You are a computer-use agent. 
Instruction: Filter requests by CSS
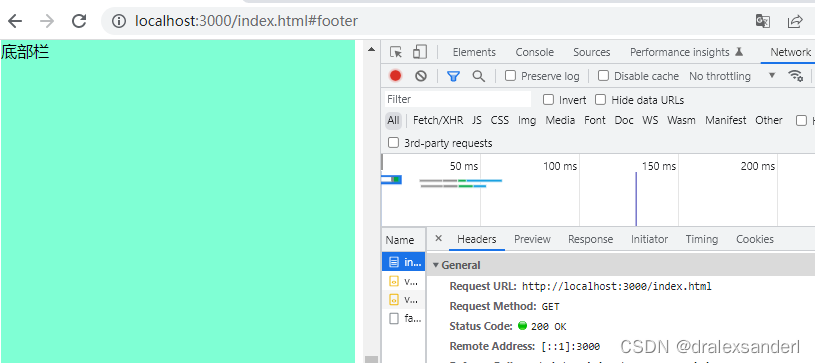[x=499, y=120]
